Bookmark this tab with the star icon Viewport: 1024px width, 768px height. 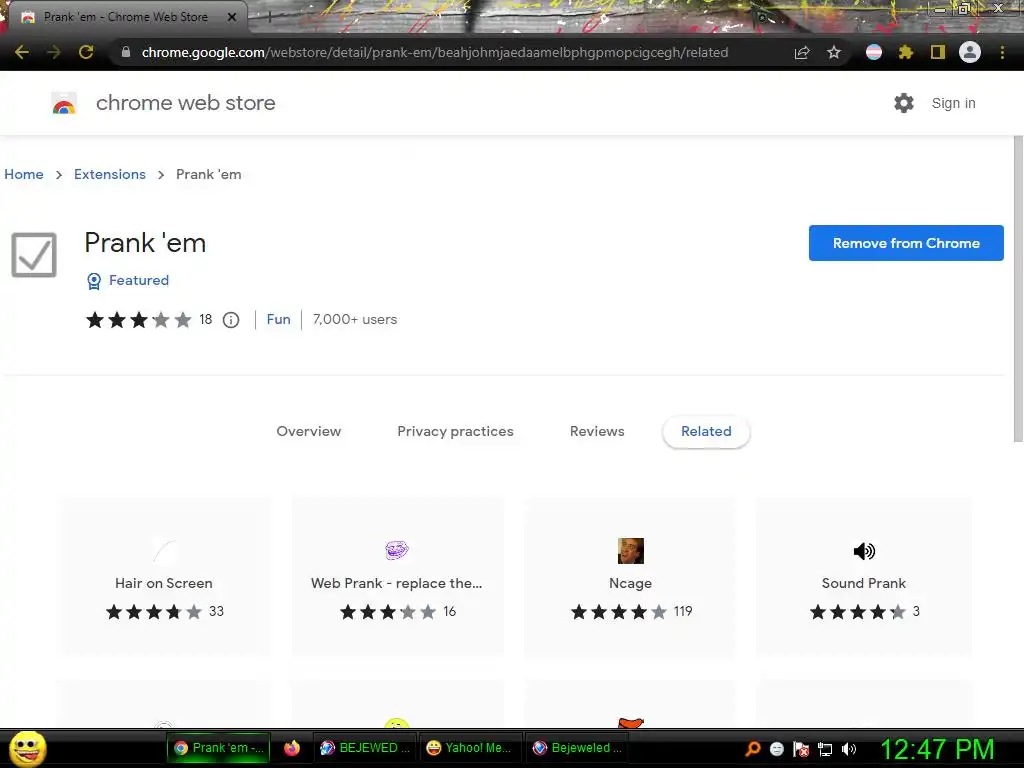point(834,52)
